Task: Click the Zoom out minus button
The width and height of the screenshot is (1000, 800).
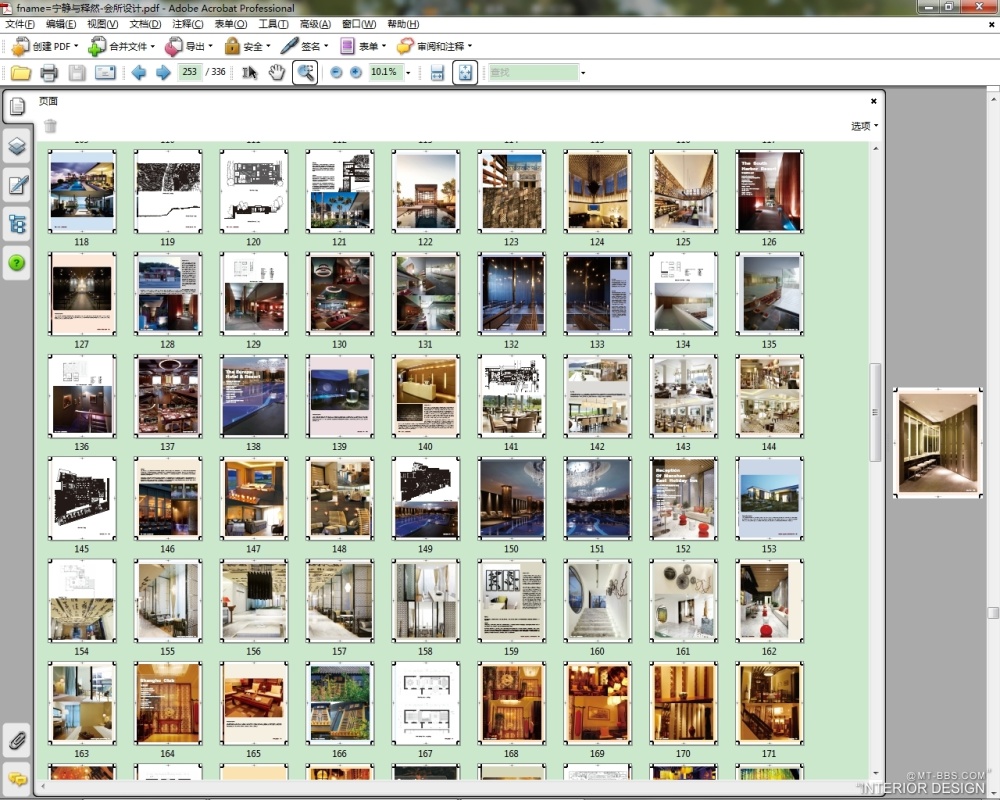Action: pyautogui.click(x=336, y=72)
